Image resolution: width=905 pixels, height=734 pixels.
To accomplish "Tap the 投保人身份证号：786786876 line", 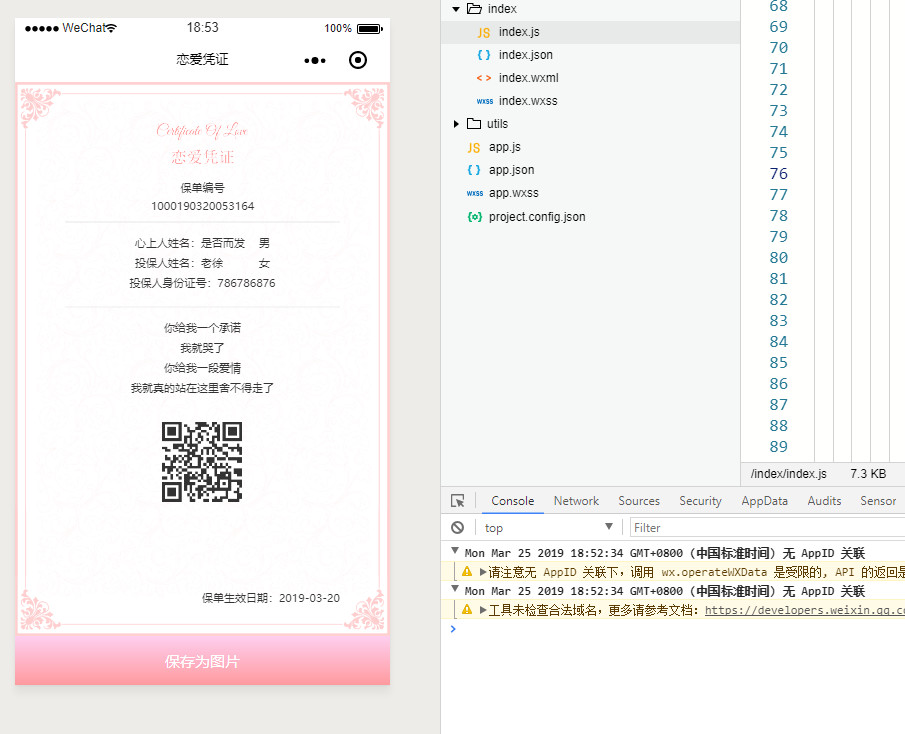I will (203, 283).
